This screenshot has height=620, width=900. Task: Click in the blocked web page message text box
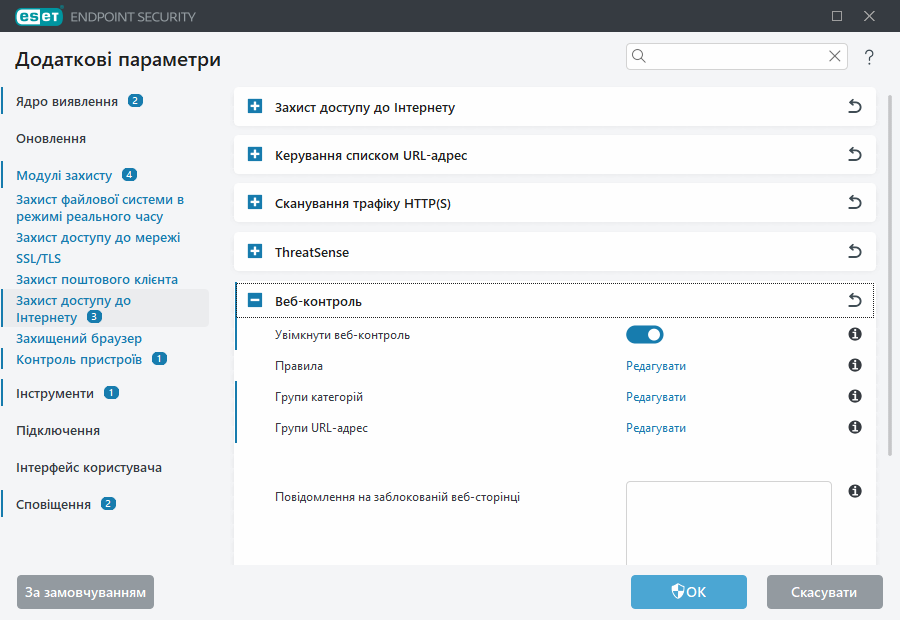728,525
